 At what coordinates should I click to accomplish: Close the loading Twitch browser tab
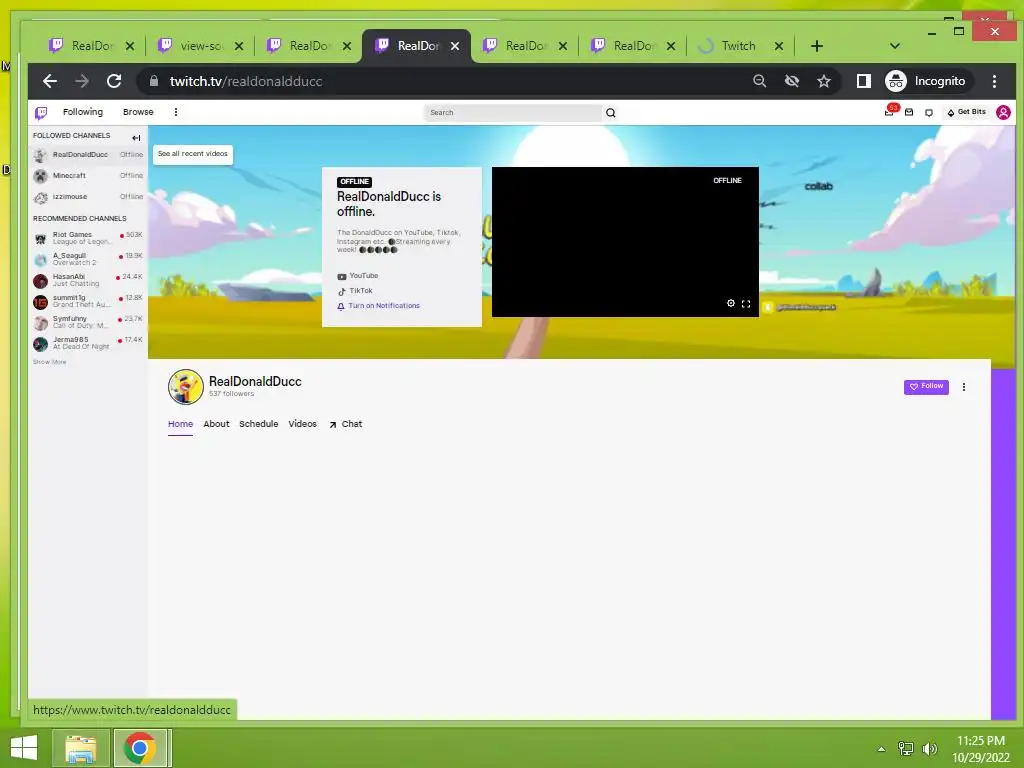(778, 46)
